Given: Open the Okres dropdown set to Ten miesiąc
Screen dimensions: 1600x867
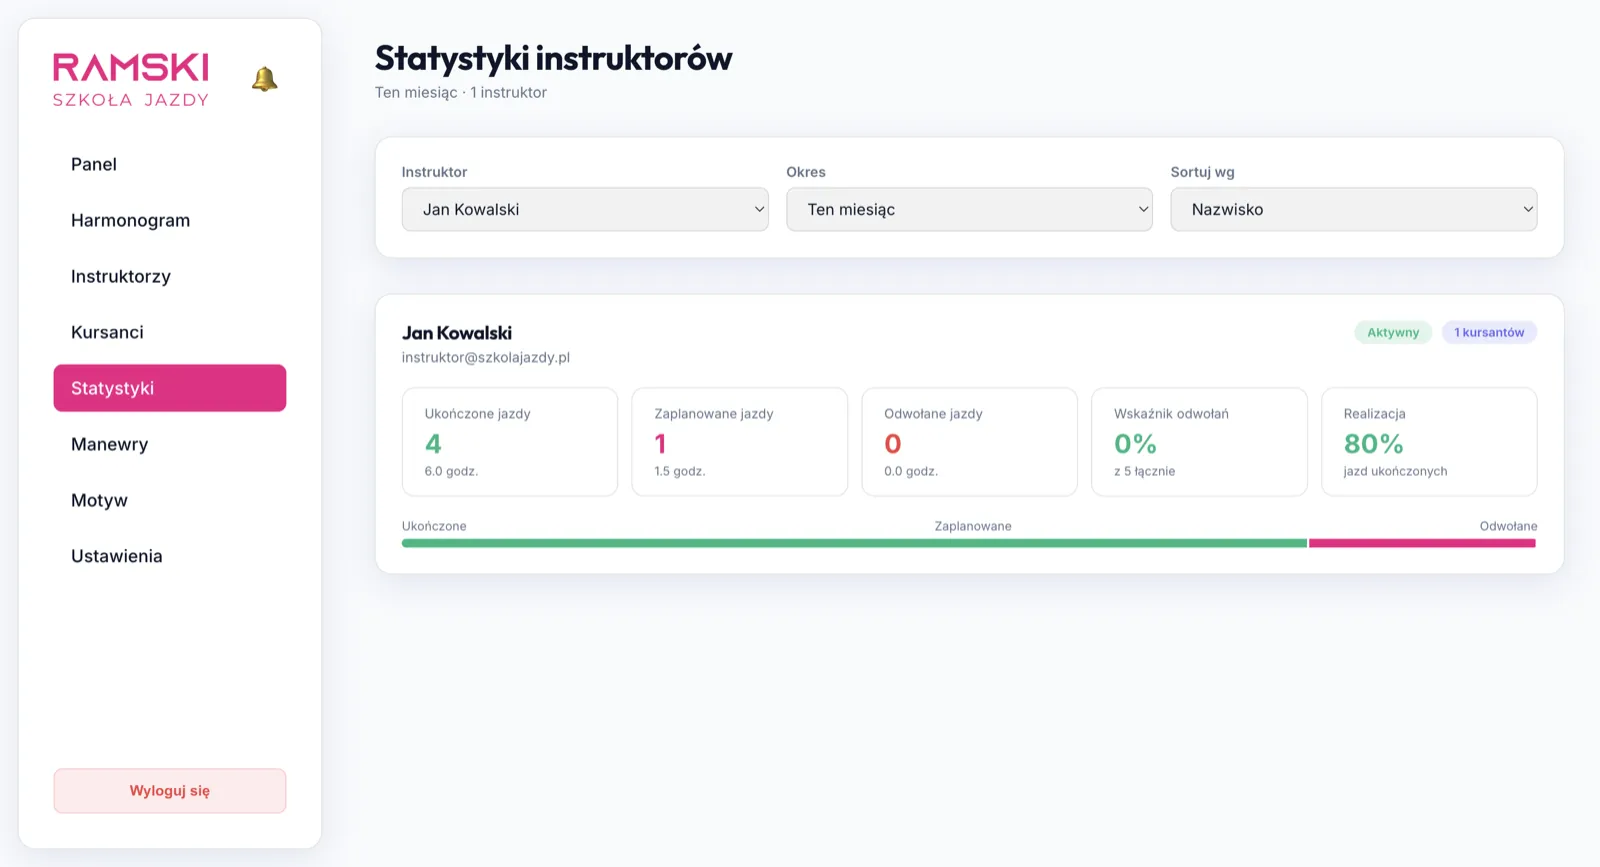Looking at the screenshot, I should point(969,209).
